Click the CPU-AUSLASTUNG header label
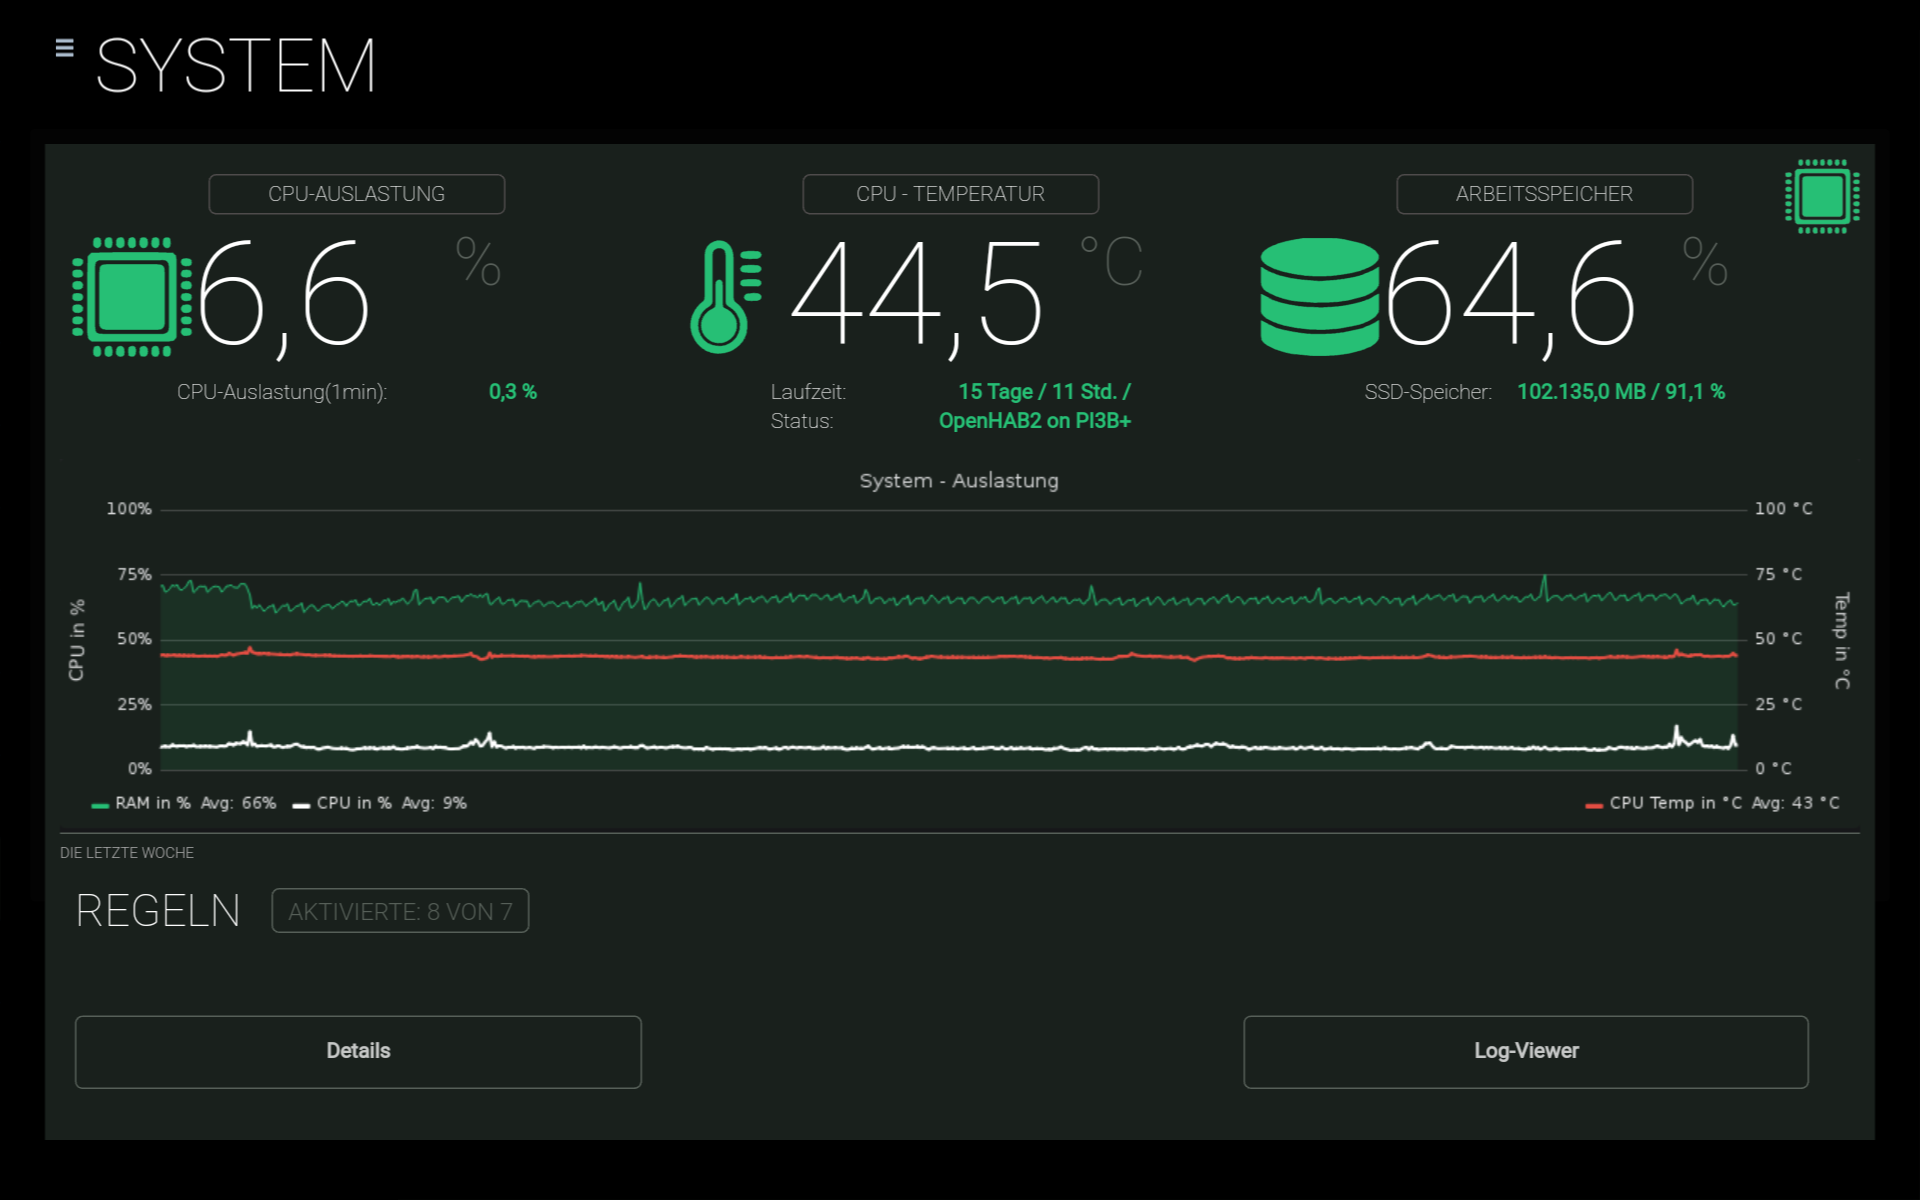This screenshot has width=1920, height=1200. coord(356,194)
